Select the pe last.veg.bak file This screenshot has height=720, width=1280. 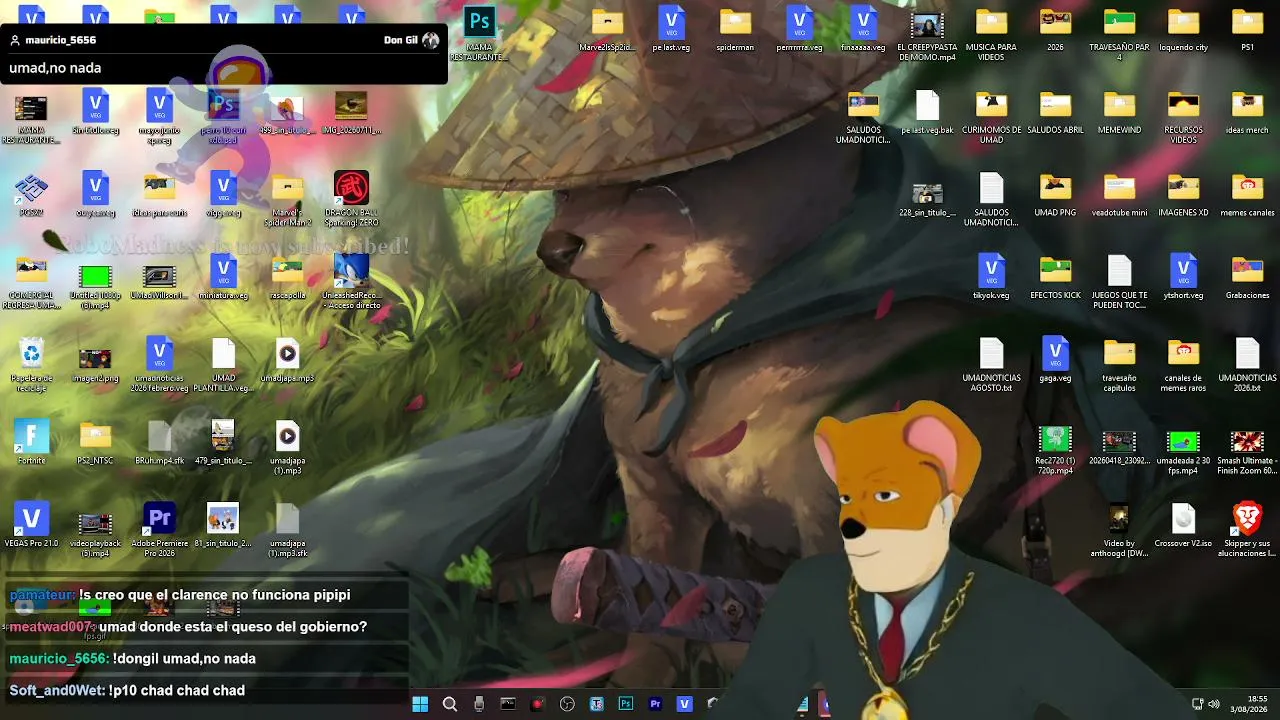[x=927, y=111]
